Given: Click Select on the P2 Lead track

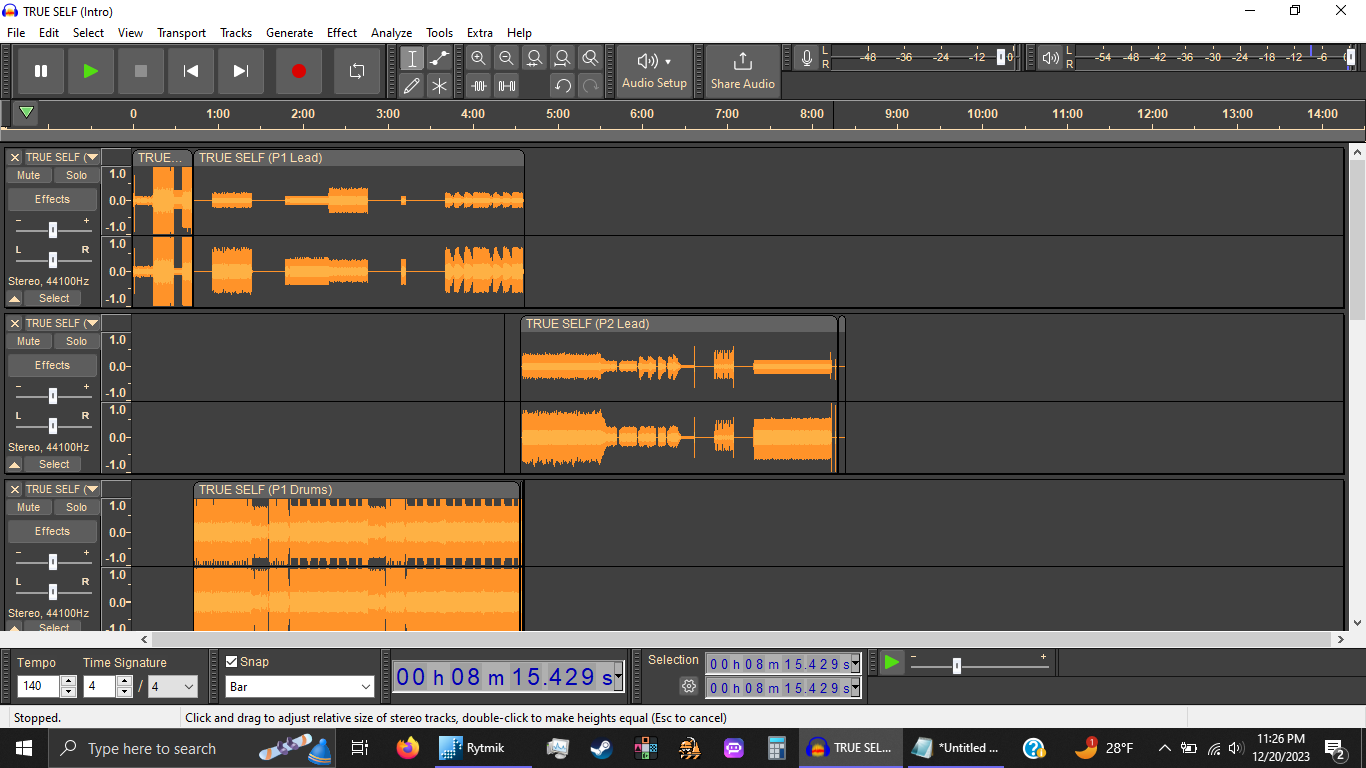Looking at the screenshot, I should [x=52, y=463].
